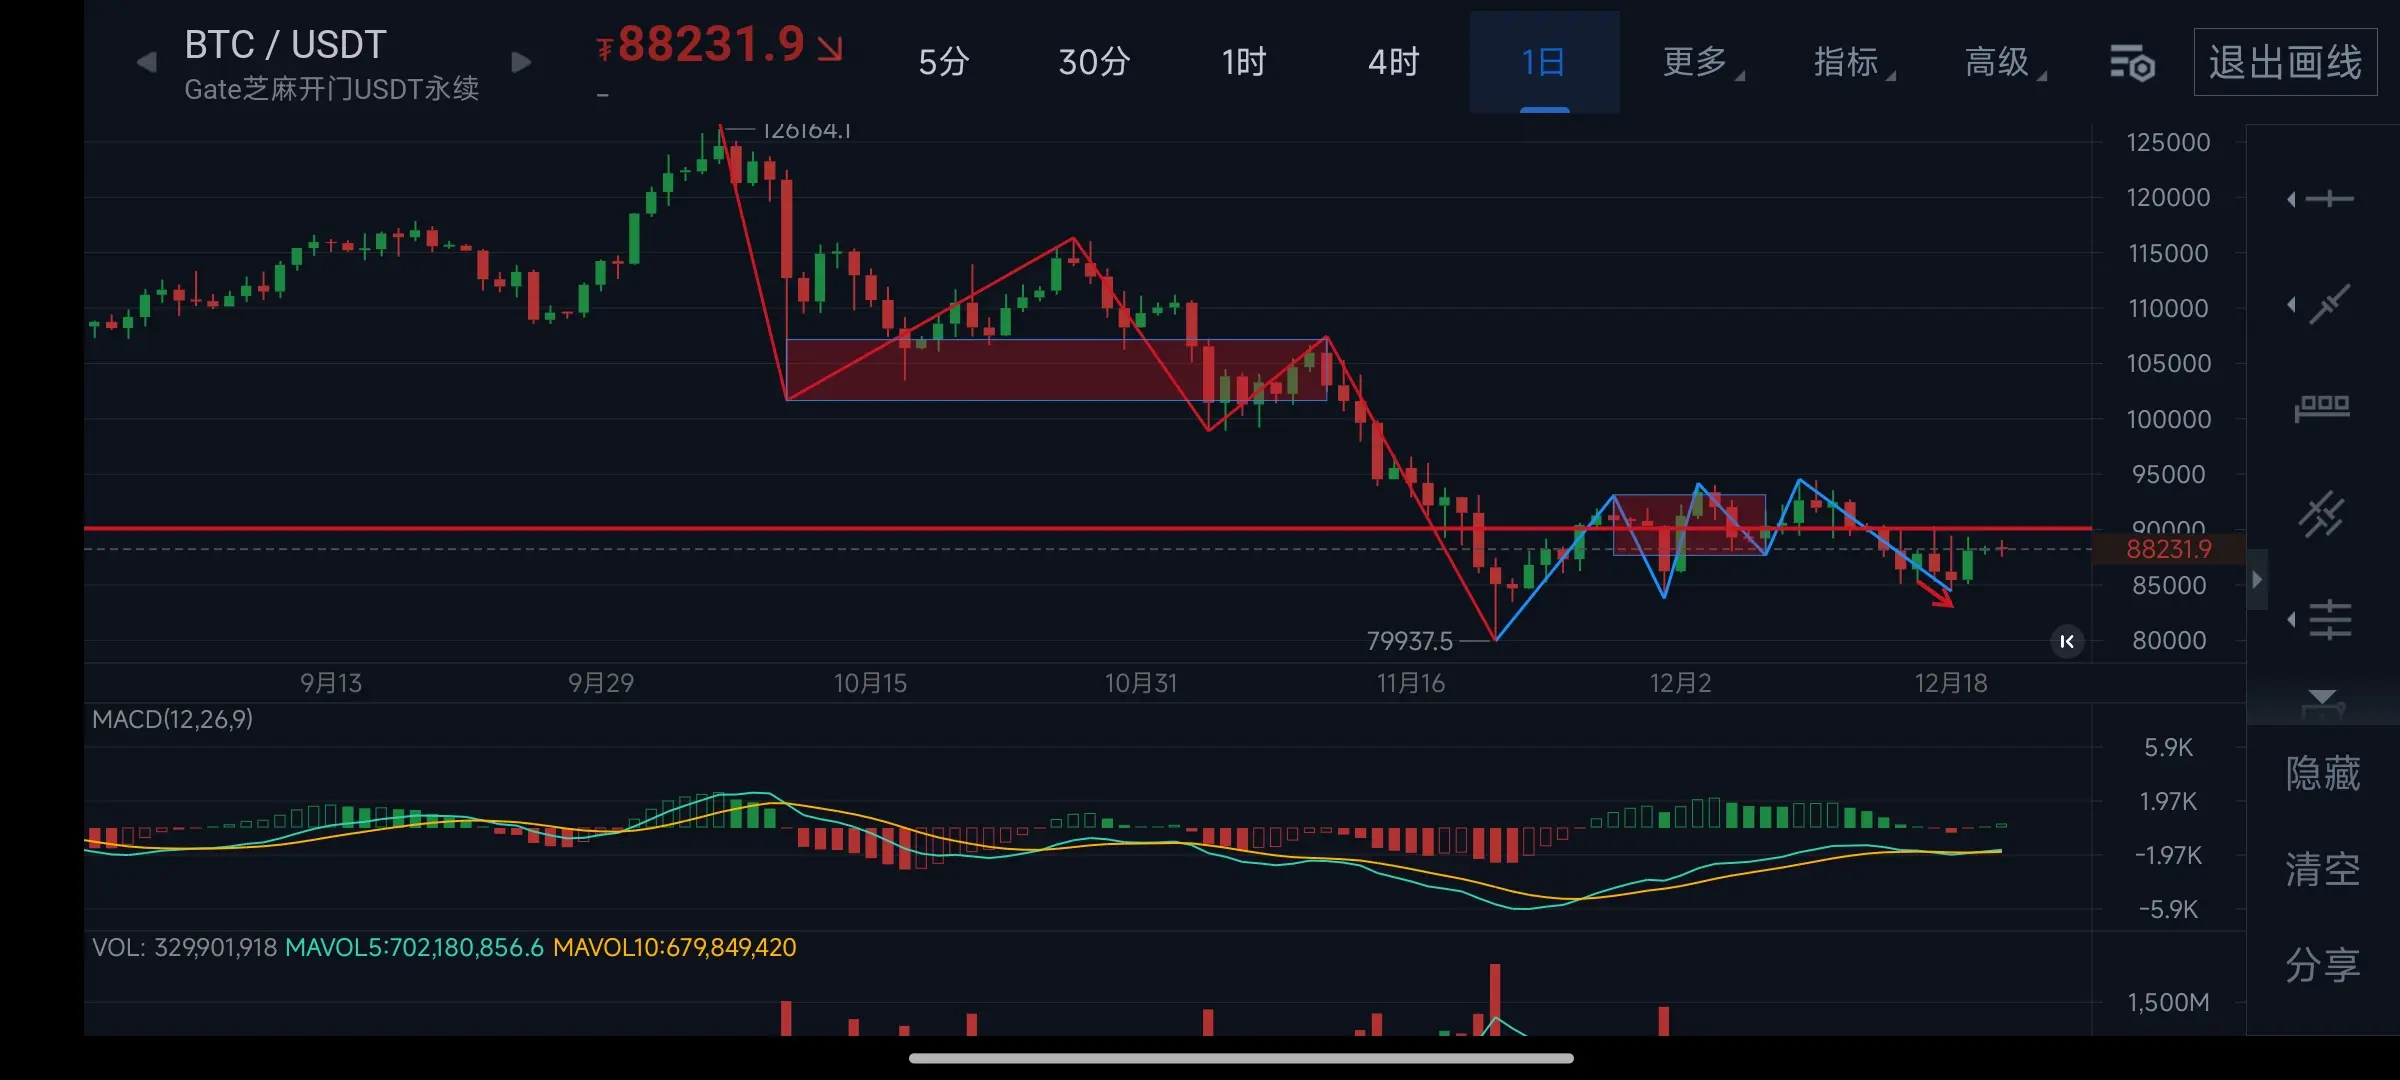Switch to 4时 timeframe tab
The image size is (2400, 1080).
click(1394, 63)
